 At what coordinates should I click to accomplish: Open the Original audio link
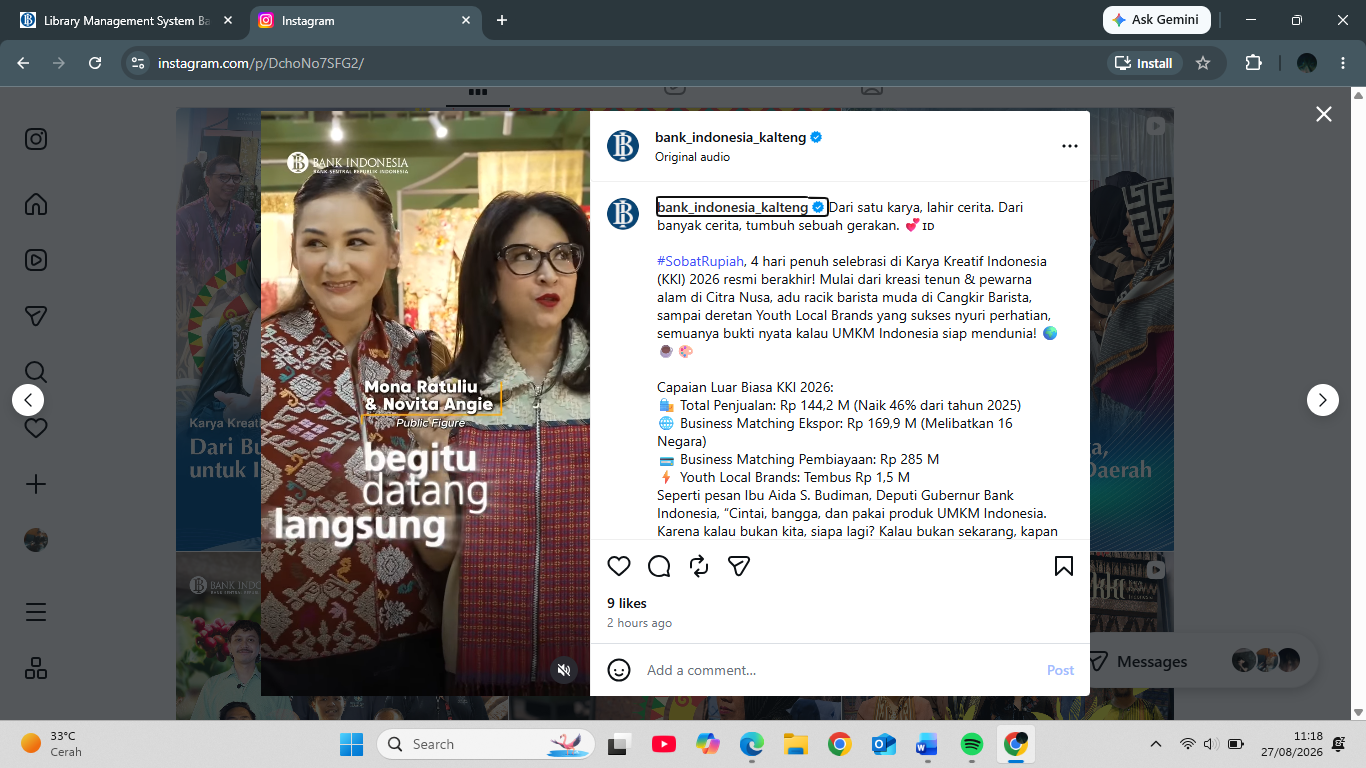tap(692, 157)
